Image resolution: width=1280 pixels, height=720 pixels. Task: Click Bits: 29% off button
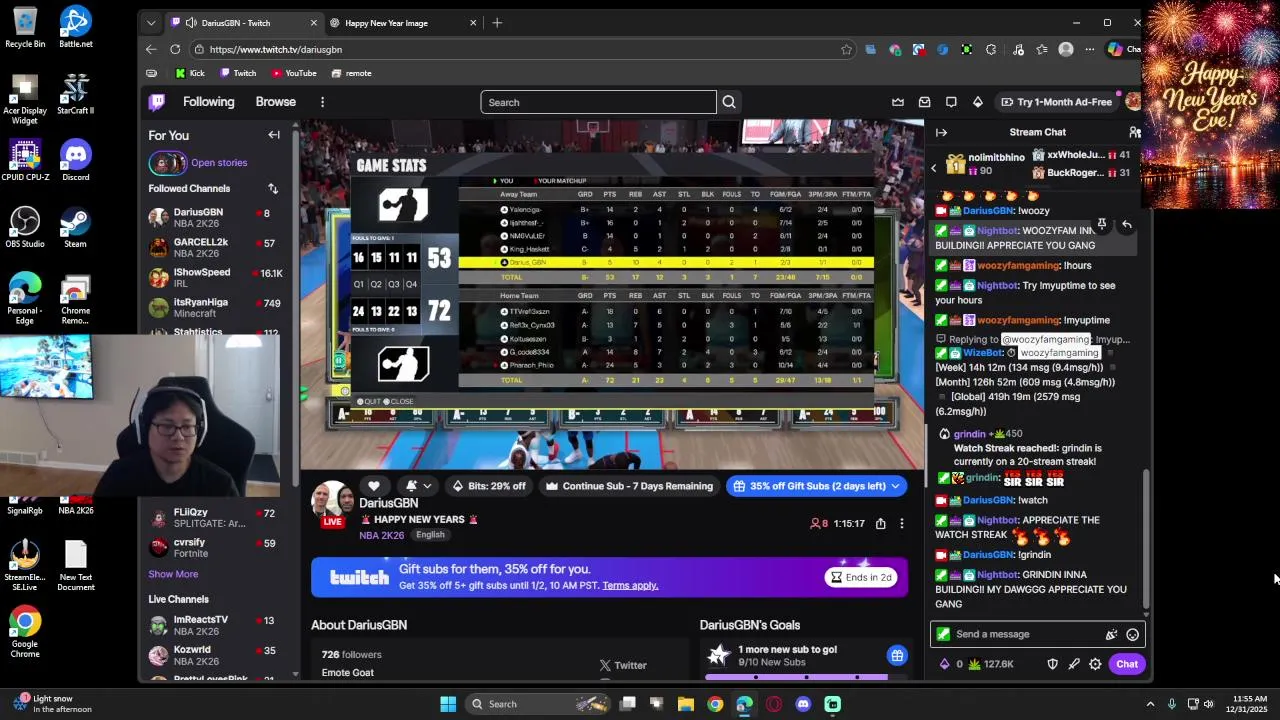tap(489, 486)
